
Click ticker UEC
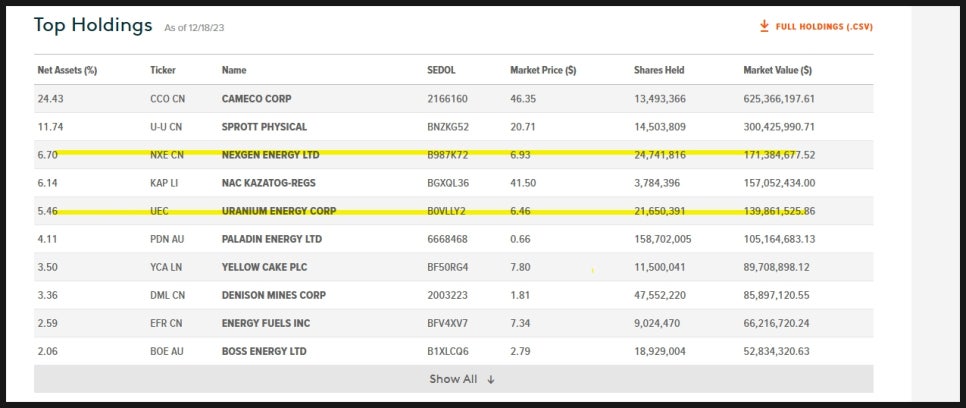(159, 211)
